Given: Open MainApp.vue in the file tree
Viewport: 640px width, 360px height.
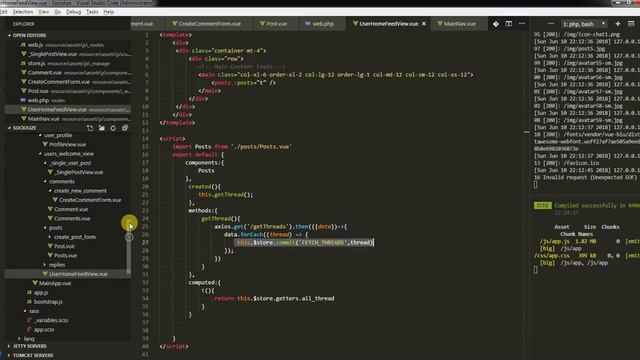Looking at the screenshot, I should 55,283.
